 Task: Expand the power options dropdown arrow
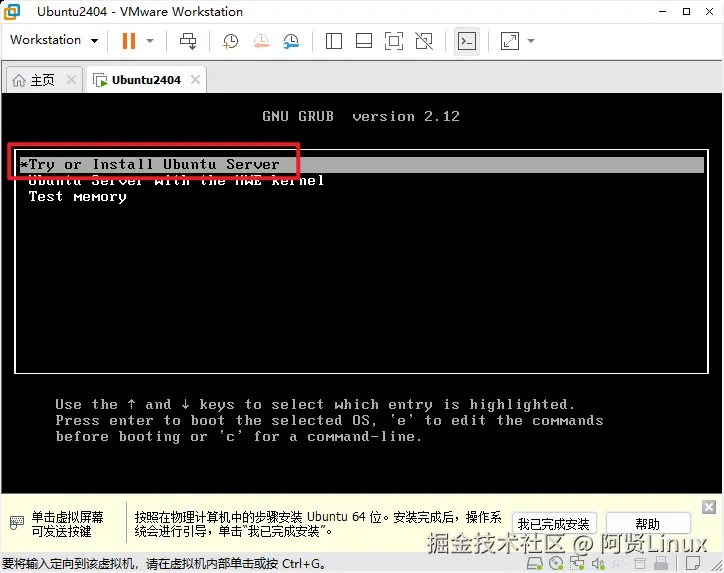point(150,41)
